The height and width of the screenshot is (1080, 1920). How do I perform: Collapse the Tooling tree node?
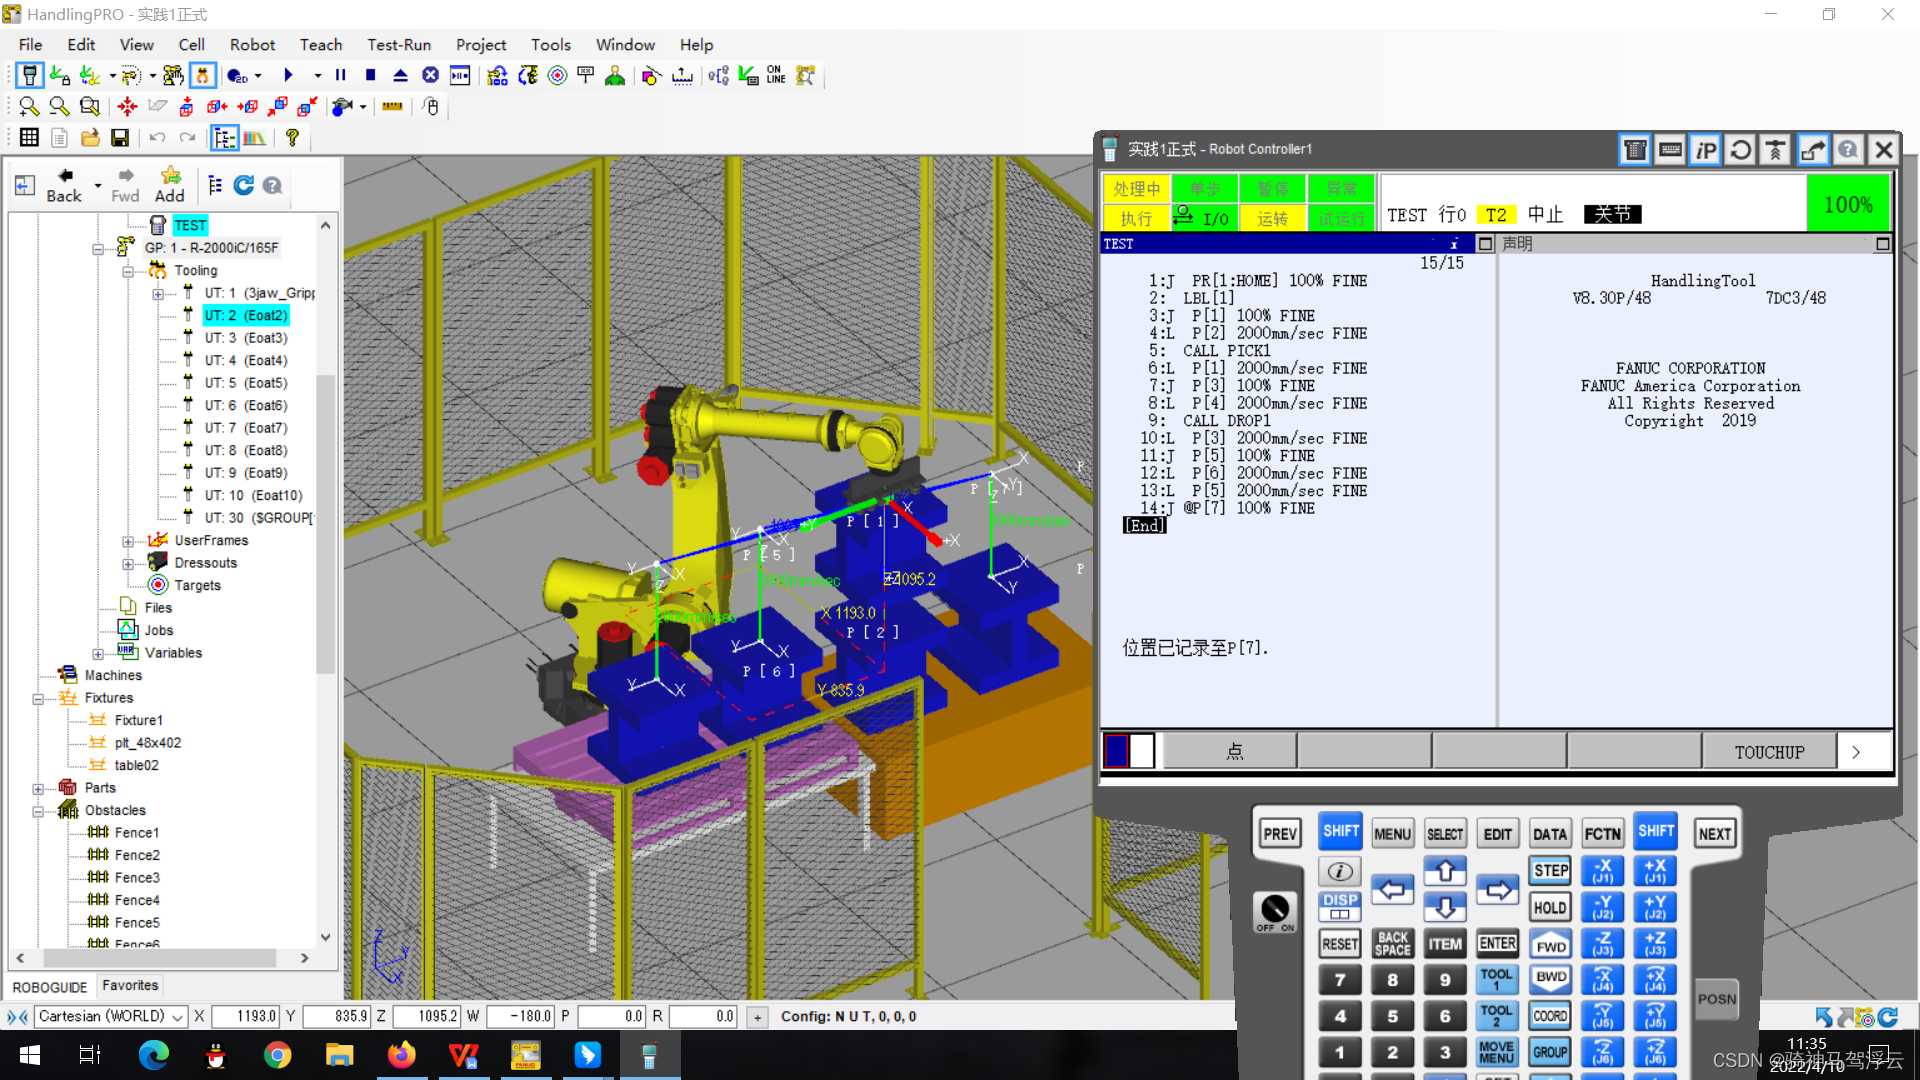pyautogui.click(x=128, y=271)
